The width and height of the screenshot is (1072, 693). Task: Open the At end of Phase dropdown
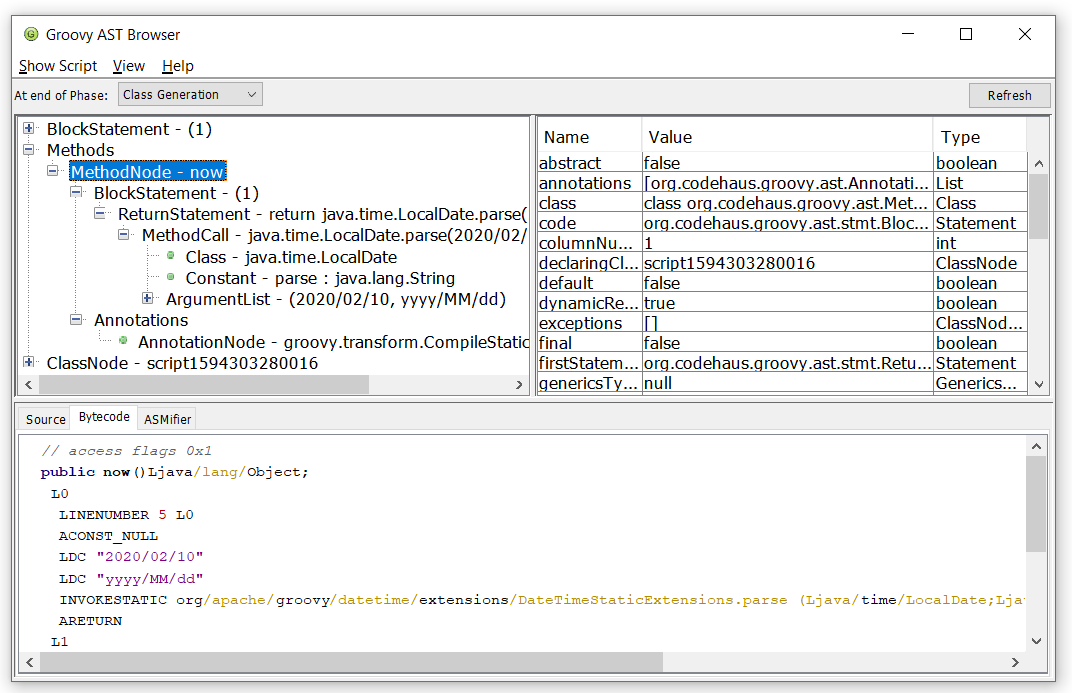pyautogui.click(x=252, y=94)
